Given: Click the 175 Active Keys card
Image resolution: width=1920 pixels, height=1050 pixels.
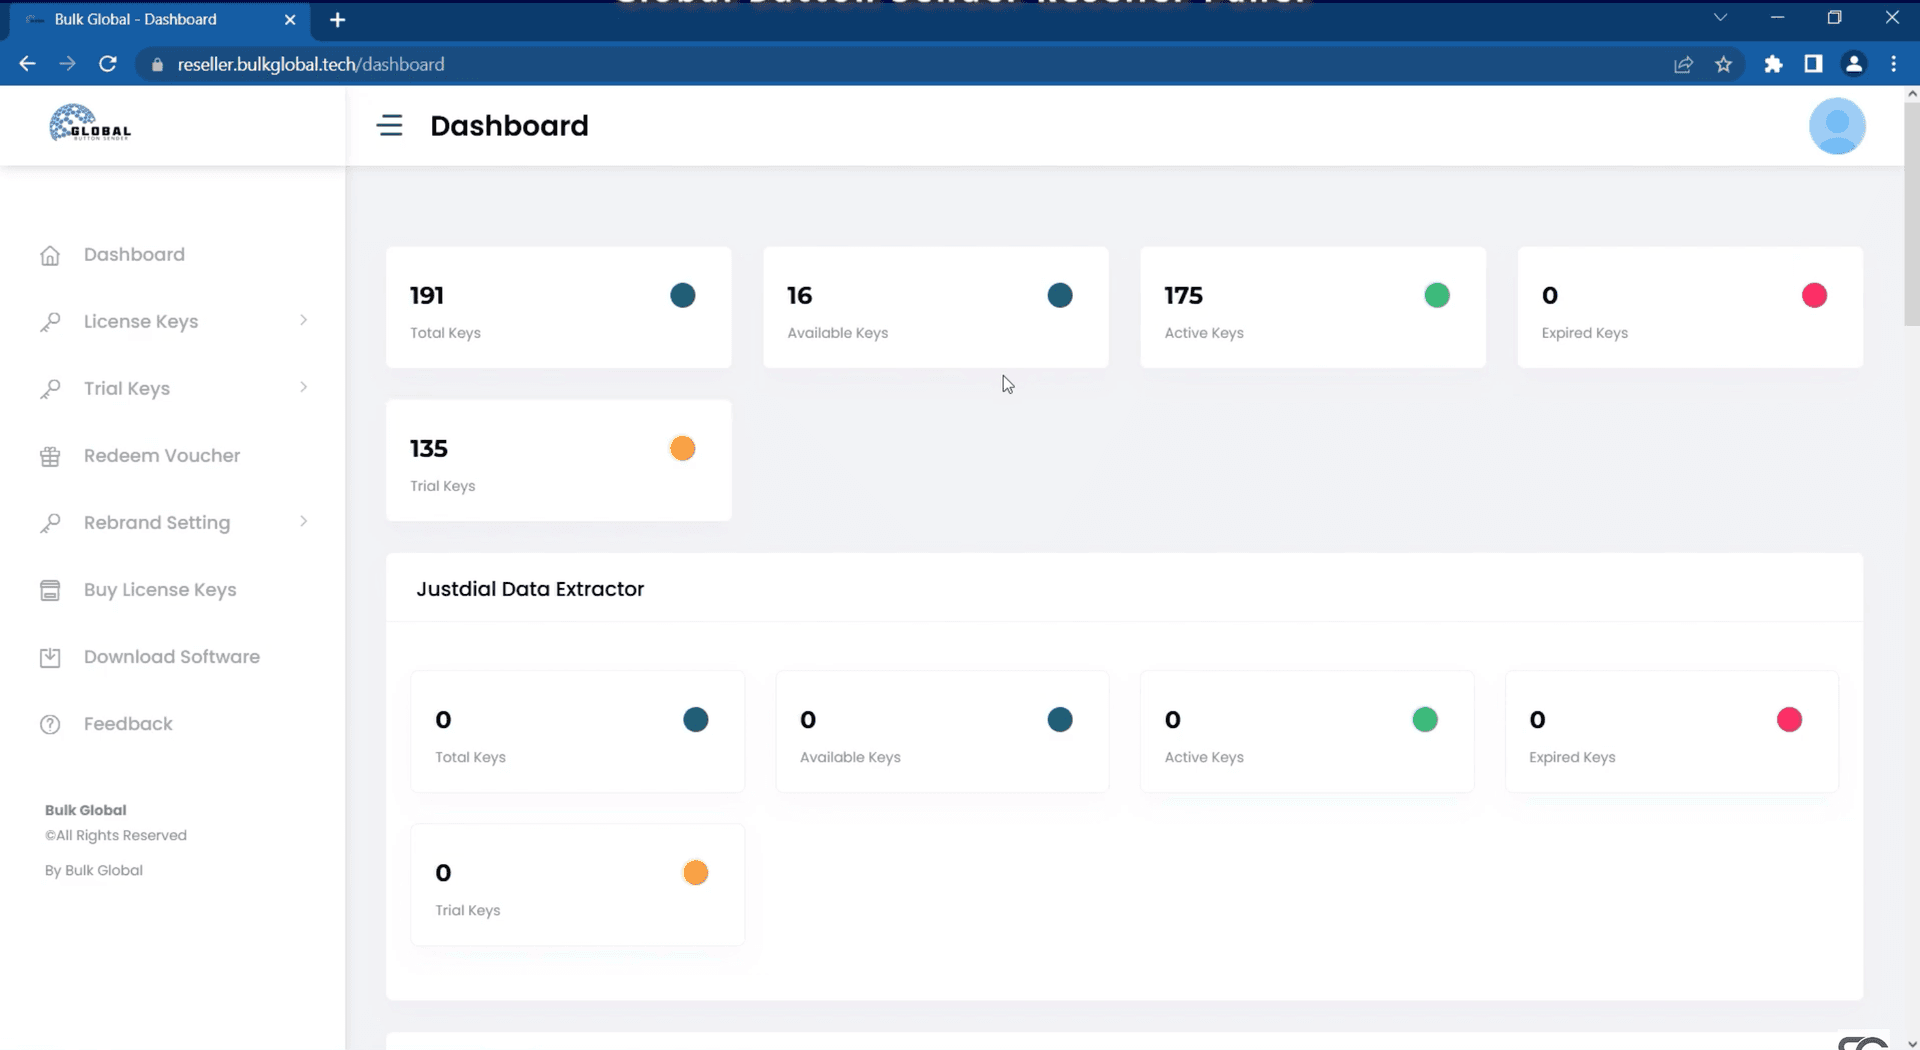Looking at the screenshot, I should 1312,307.
